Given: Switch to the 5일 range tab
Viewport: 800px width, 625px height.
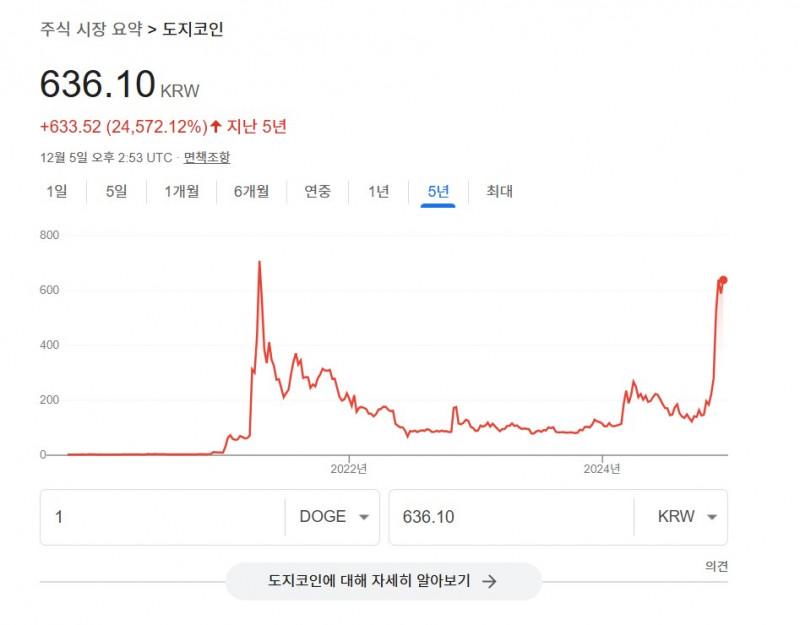Looking at the screenshot, I should click(117, 191).
